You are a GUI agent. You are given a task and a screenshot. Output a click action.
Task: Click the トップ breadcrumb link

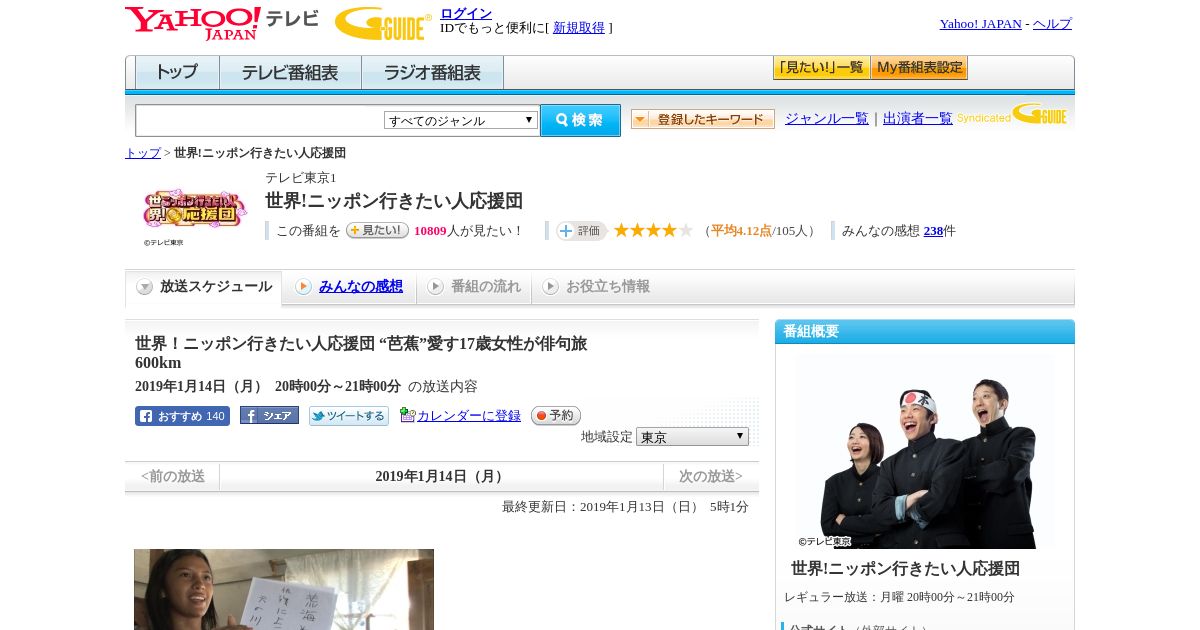pos(142,153)
